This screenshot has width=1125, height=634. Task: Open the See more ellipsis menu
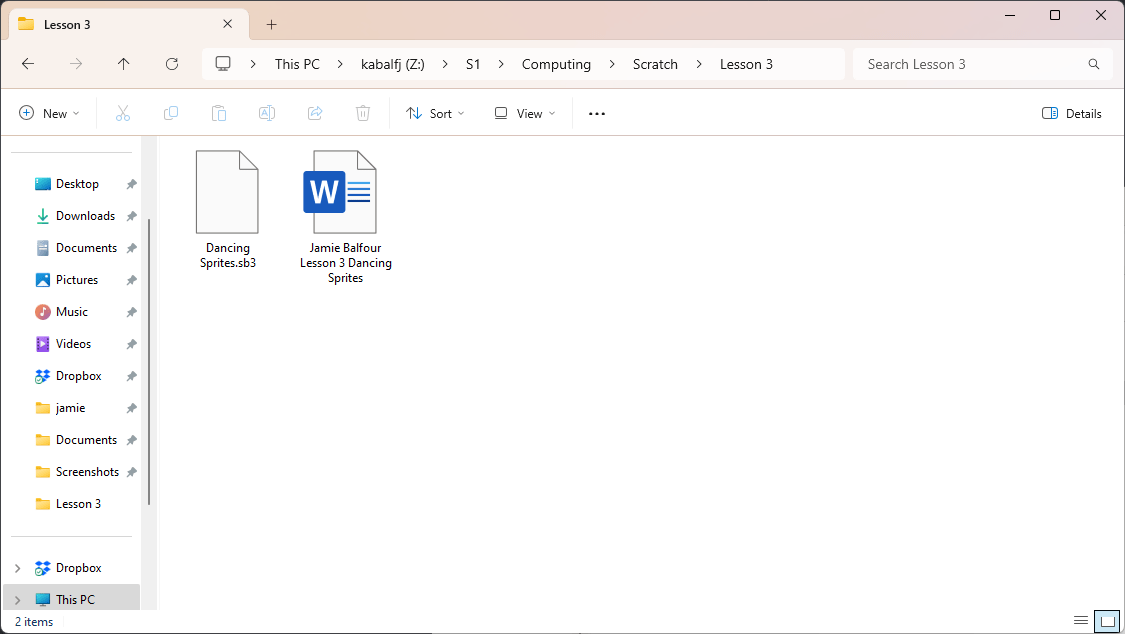click(597, 113)
